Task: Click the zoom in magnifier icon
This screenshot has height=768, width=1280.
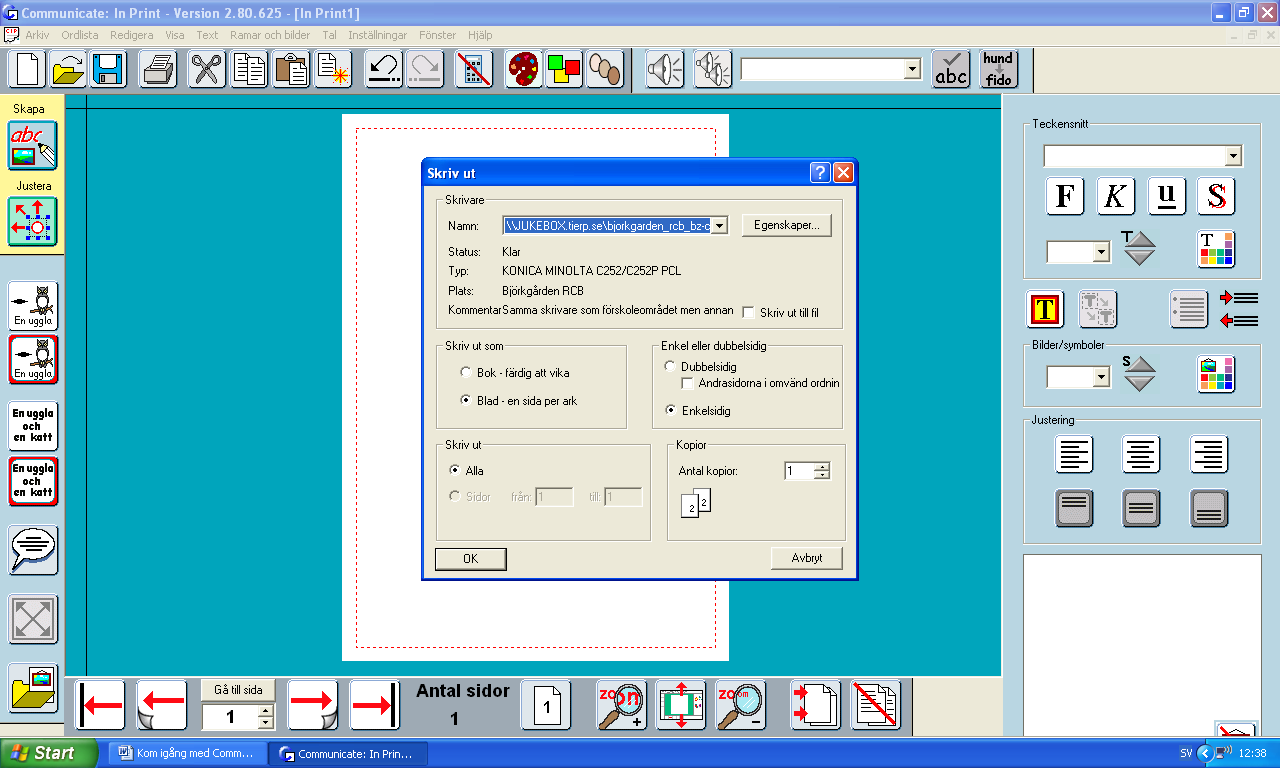Action: (x=621, y=705)
